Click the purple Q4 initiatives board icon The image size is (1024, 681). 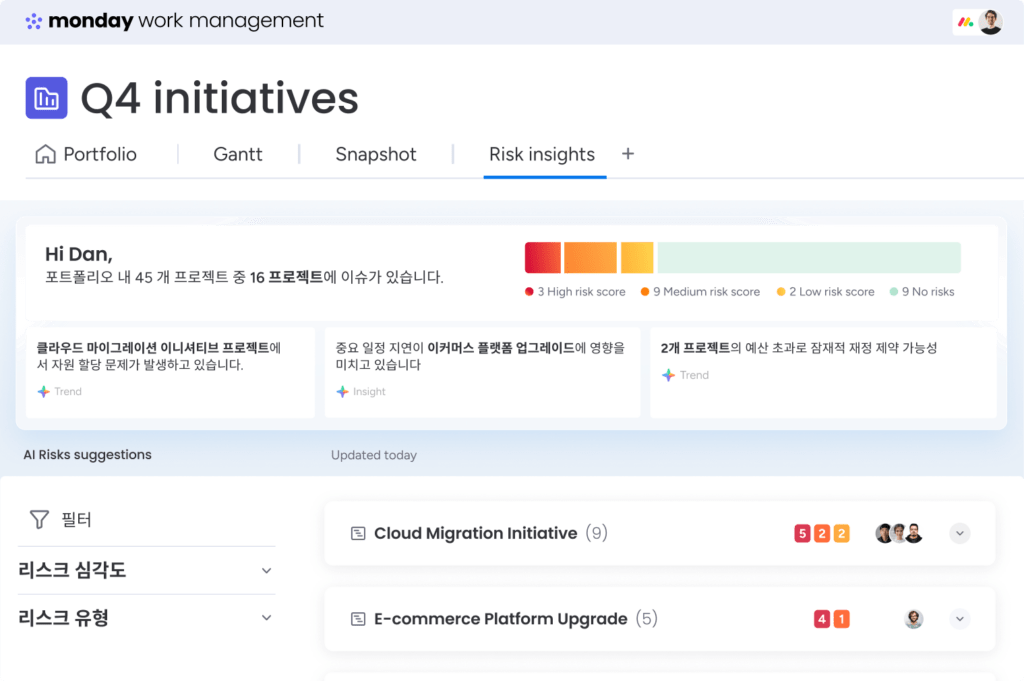coord(46,98)
